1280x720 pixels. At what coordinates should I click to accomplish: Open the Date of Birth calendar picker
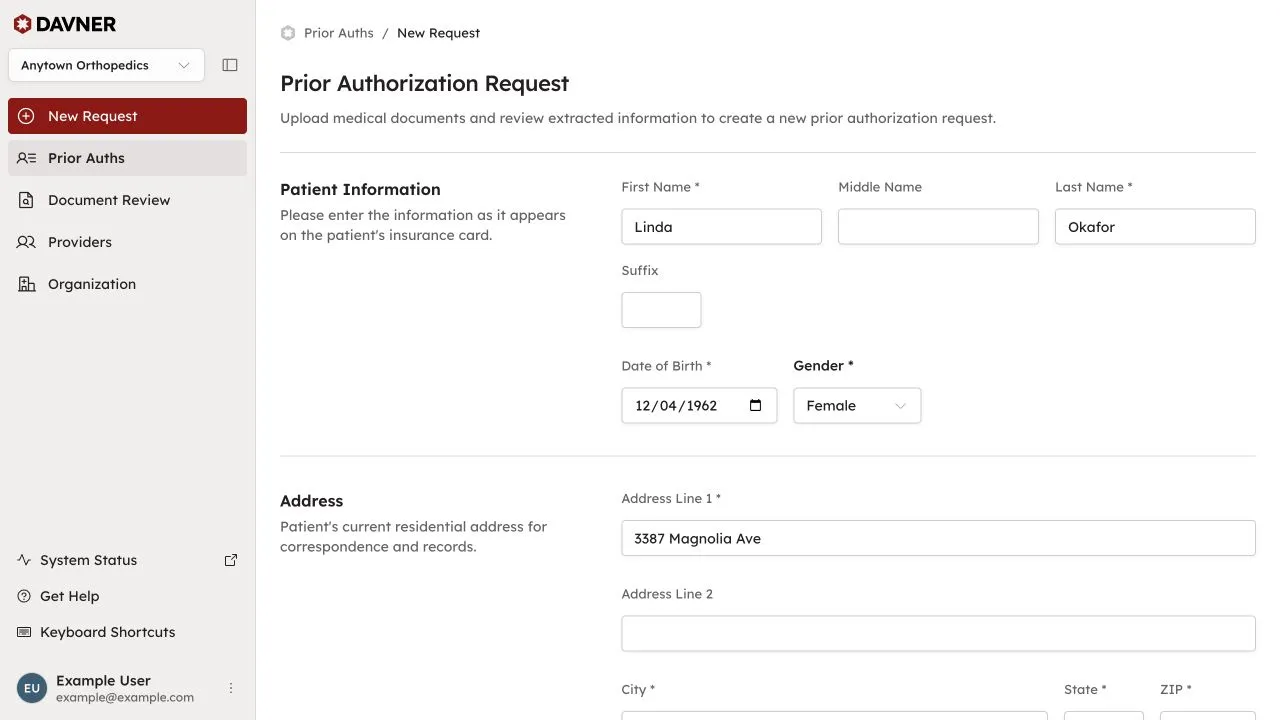coord(756,405)
